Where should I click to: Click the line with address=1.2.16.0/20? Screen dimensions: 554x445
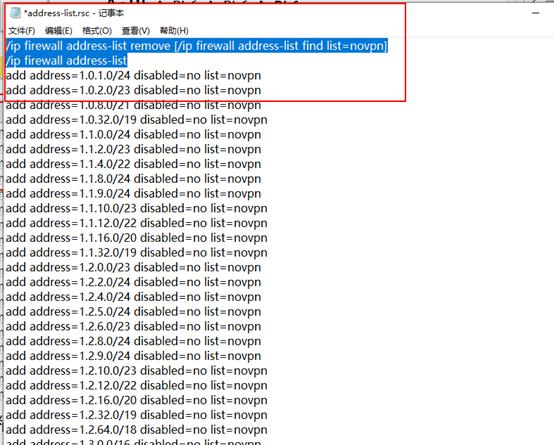pyautogui.click(x=136, y=400)
